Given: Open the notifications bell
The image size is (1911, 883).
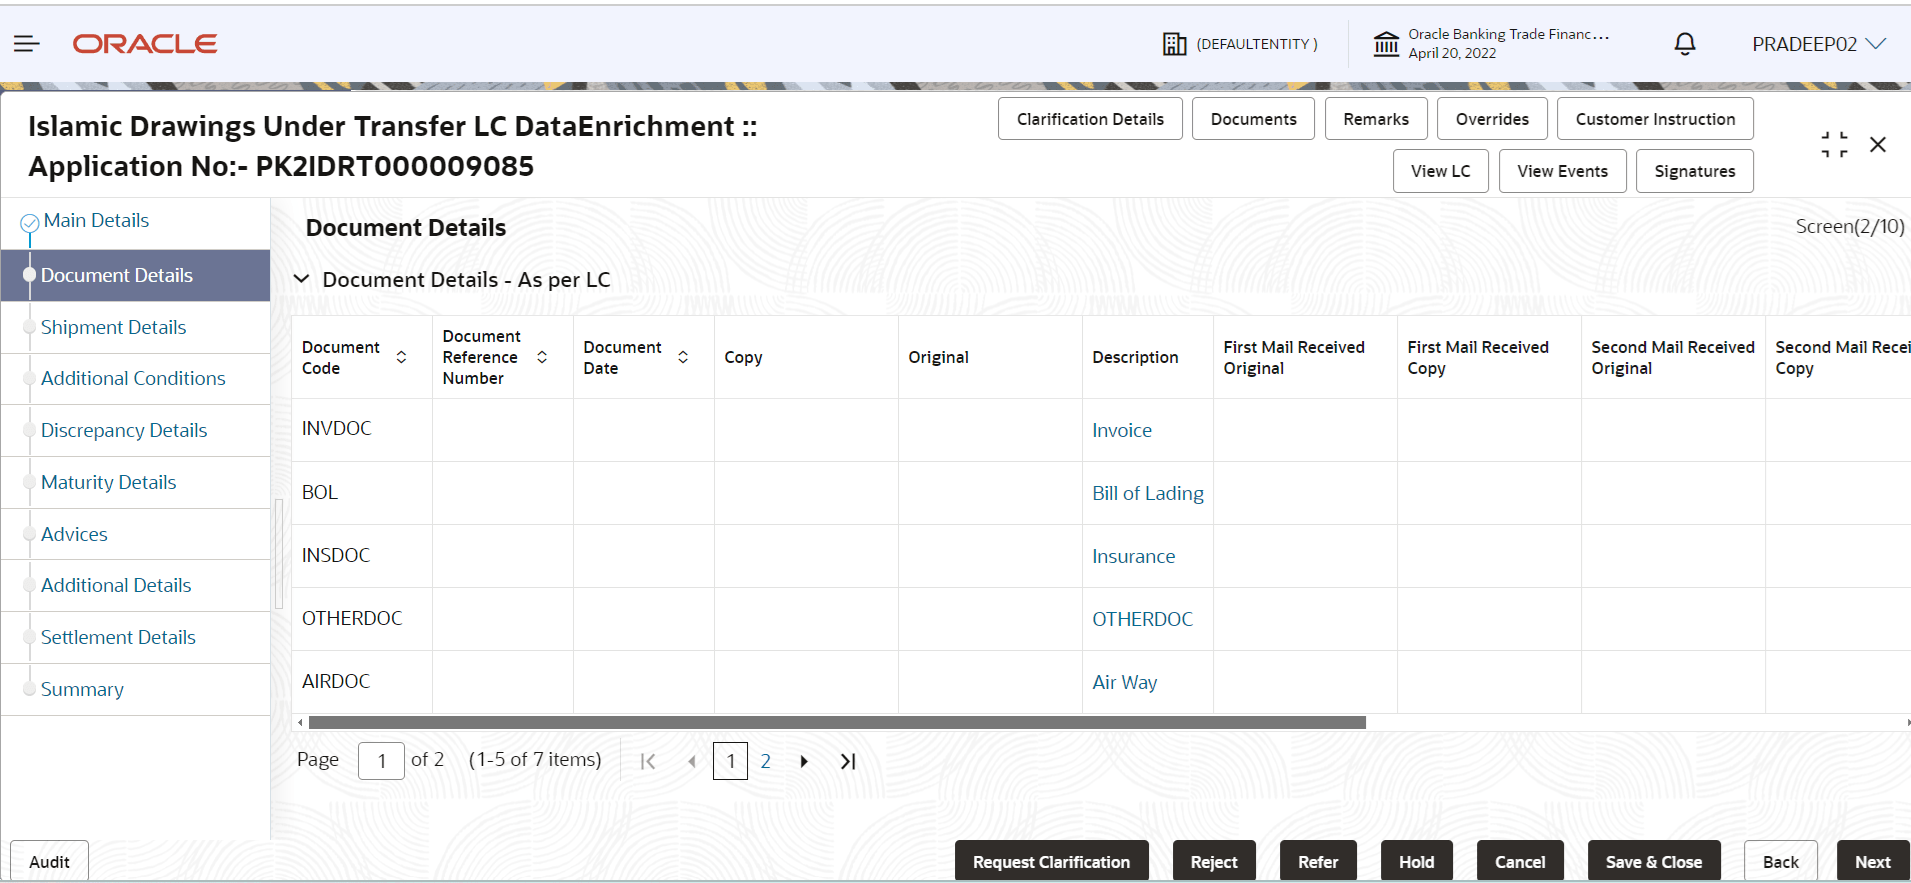Looking at the screenshot, I should click(x=1685, y=44).
